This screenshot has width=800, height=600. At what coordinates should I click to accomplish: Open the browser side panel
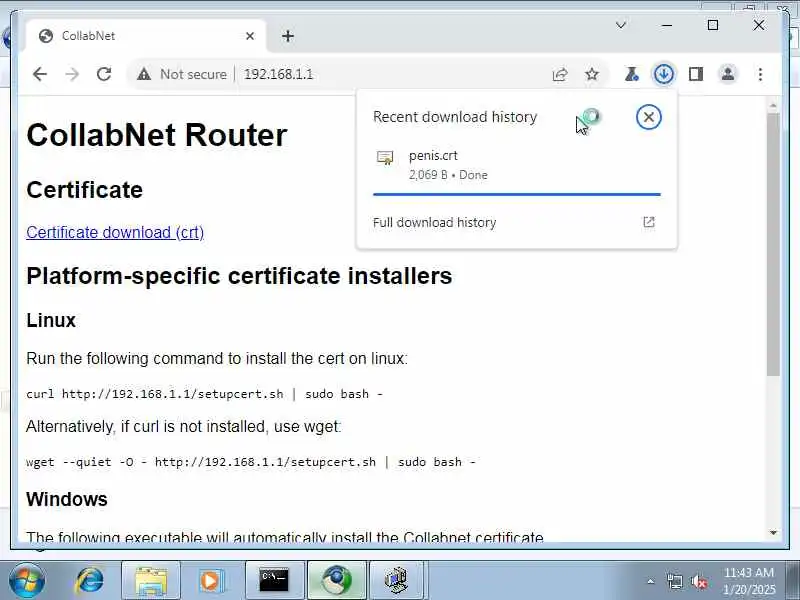696,74
